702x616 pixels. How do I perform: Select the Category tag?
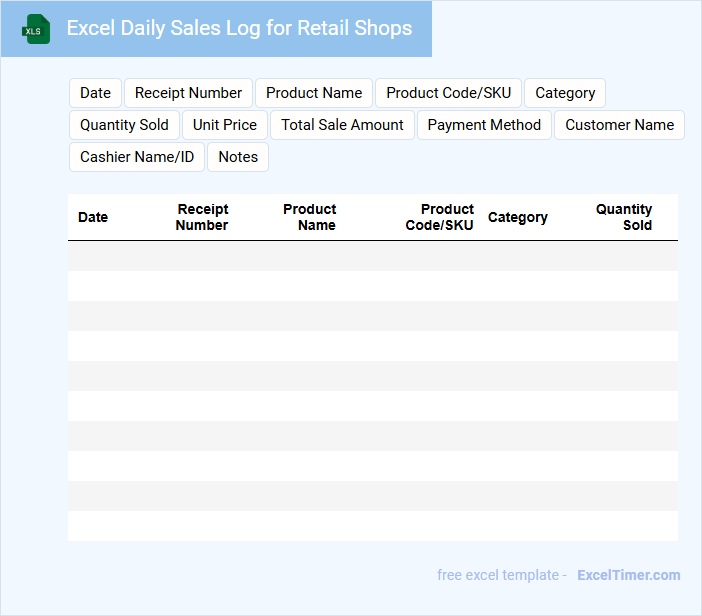(x=565, y=93)
